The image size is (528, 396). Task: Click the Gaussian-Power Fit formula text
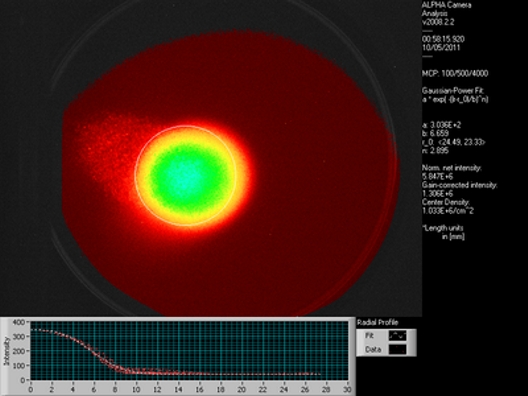click(x=455, y=99)
